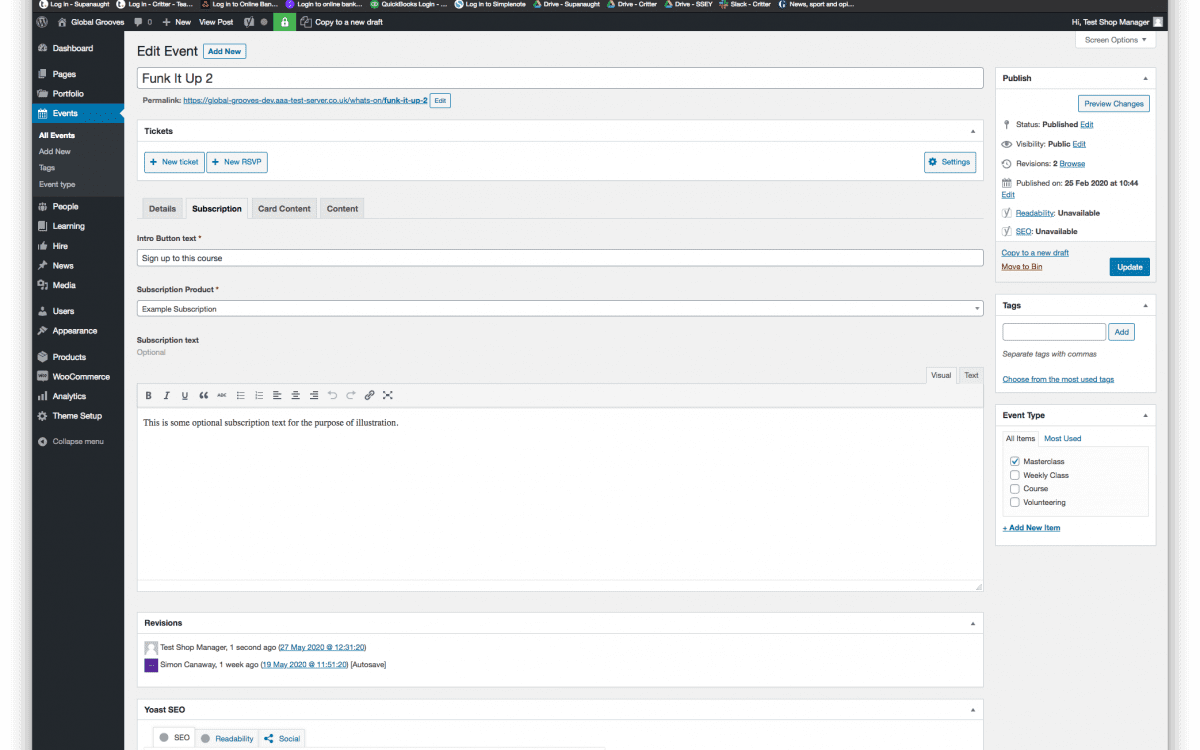Open the Yoast Readability tab
Screen dimensions: 1200x750
tap(227, 738)
